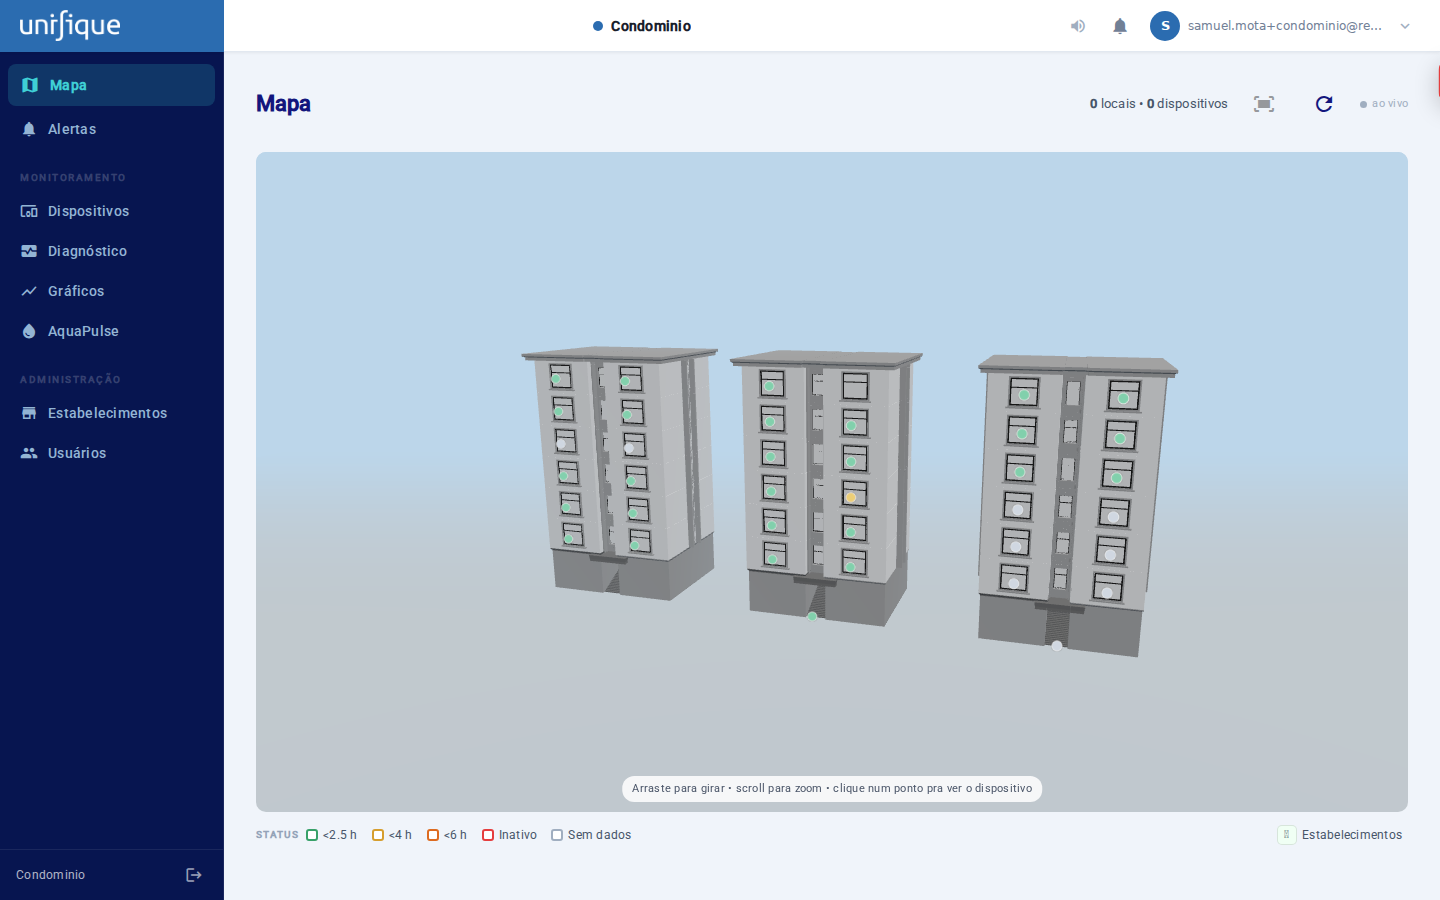This screenshot has width=1440, height=900.
Task: Open notifications with the header bell icon
Action: [x=1120, y=26]
